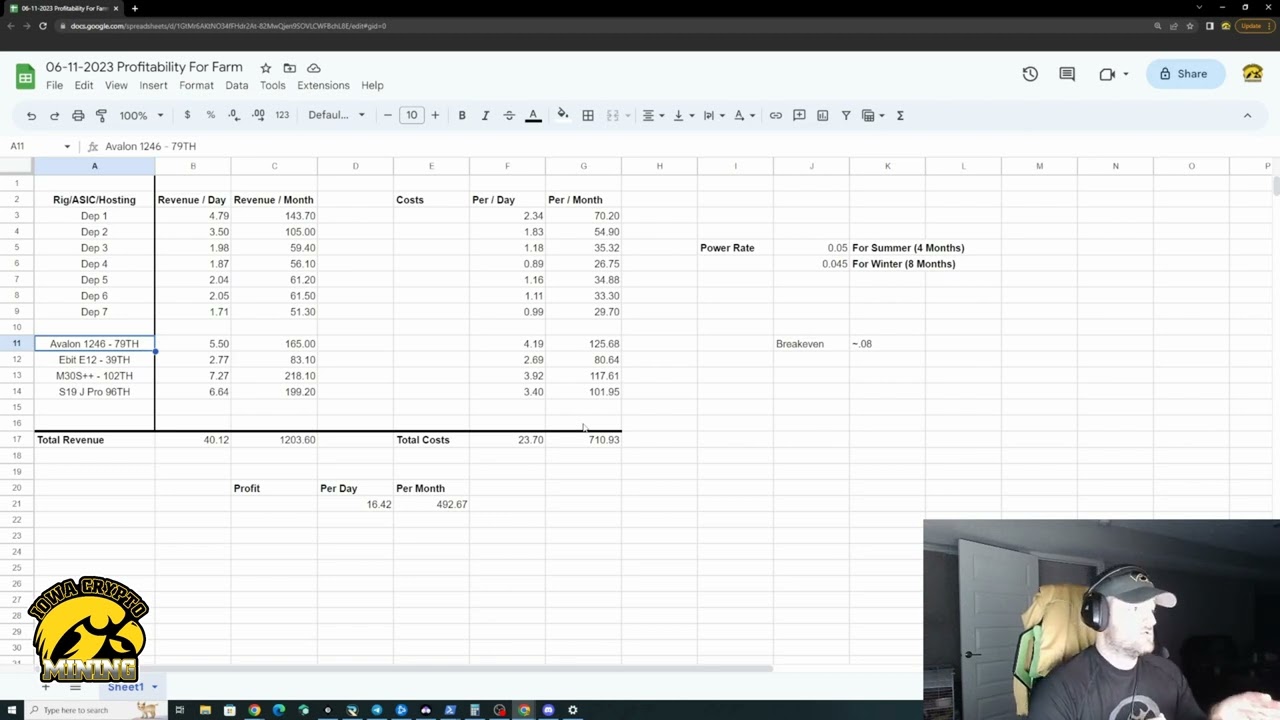Viewport: 1280px width, 720px height.
Task: Click the Windows Start button
Action: point(12,710)
